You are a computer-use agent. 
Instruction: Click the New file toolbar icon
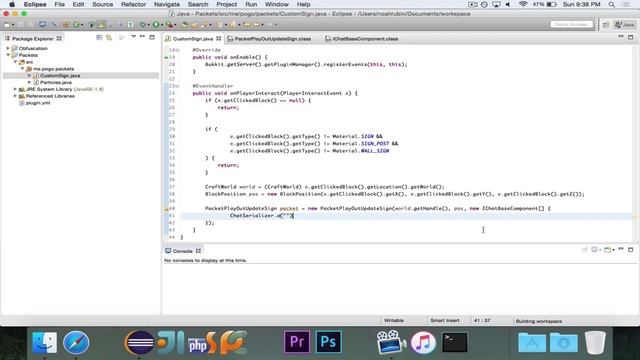7,25
